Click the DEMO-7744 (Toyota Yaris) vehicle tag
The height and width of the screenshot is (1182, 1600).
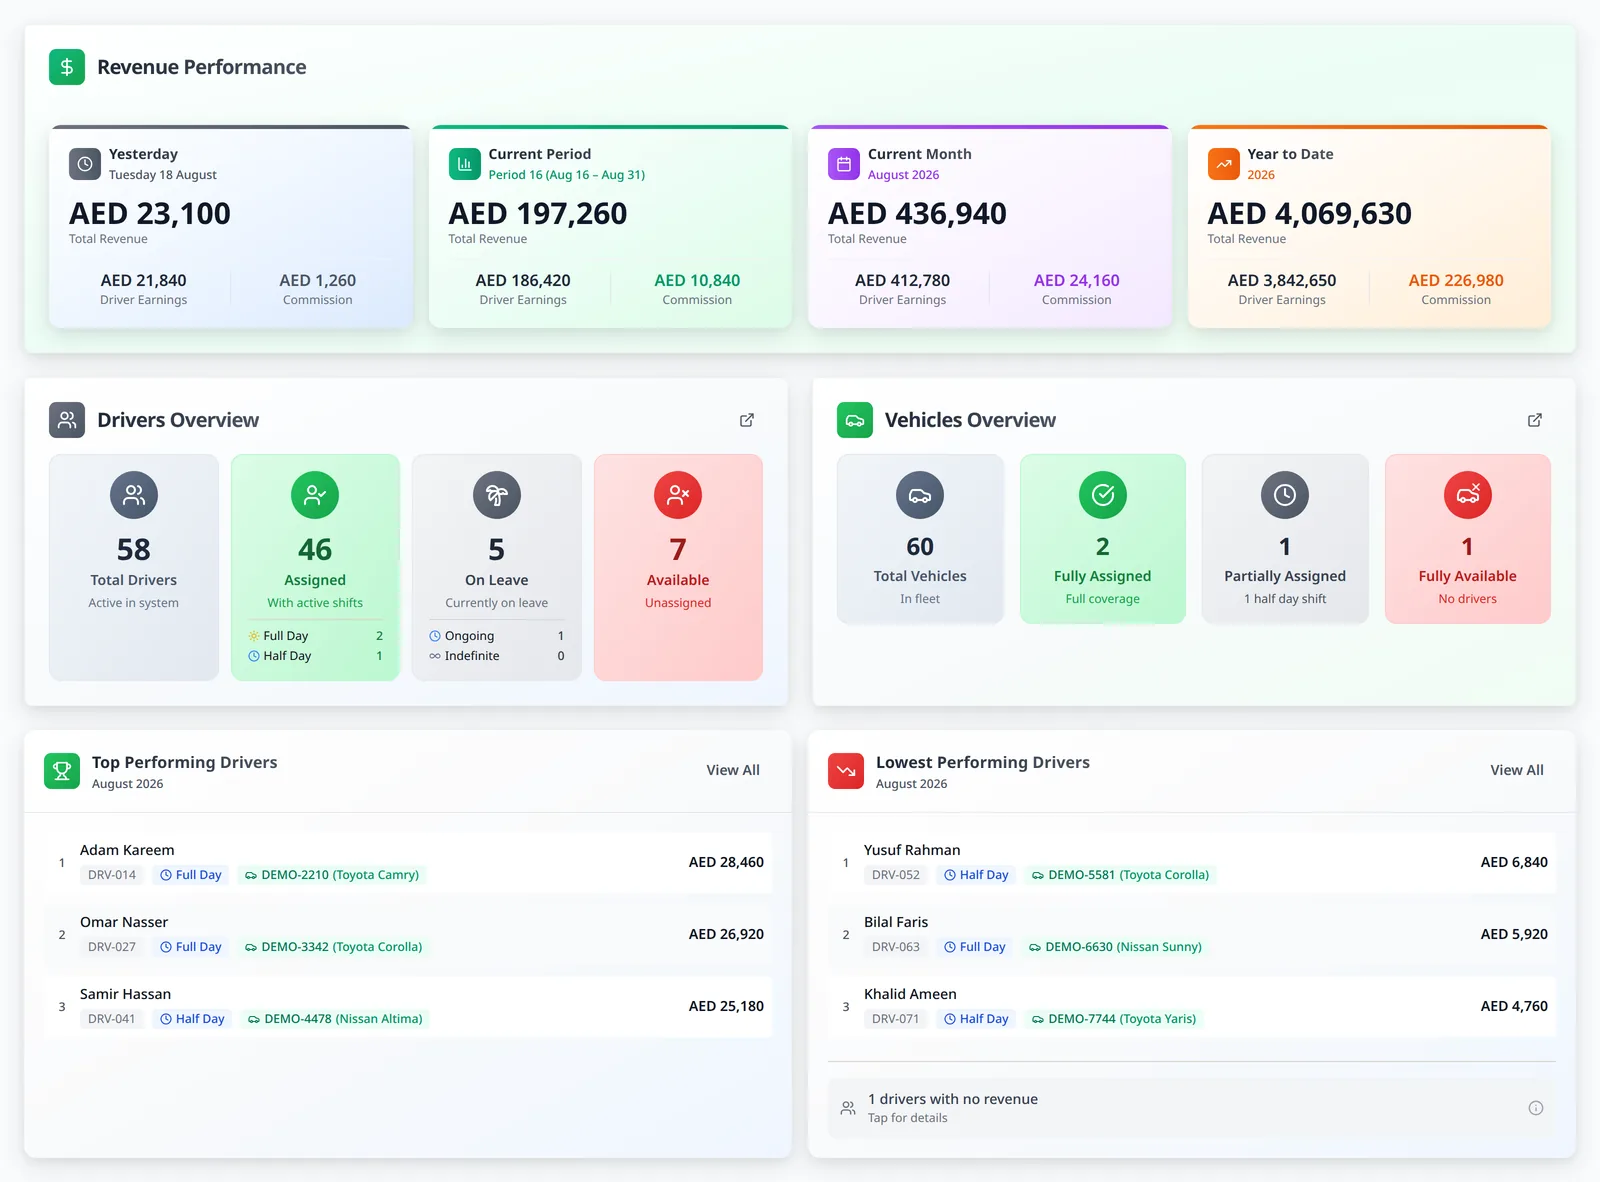[1114, 1019]
